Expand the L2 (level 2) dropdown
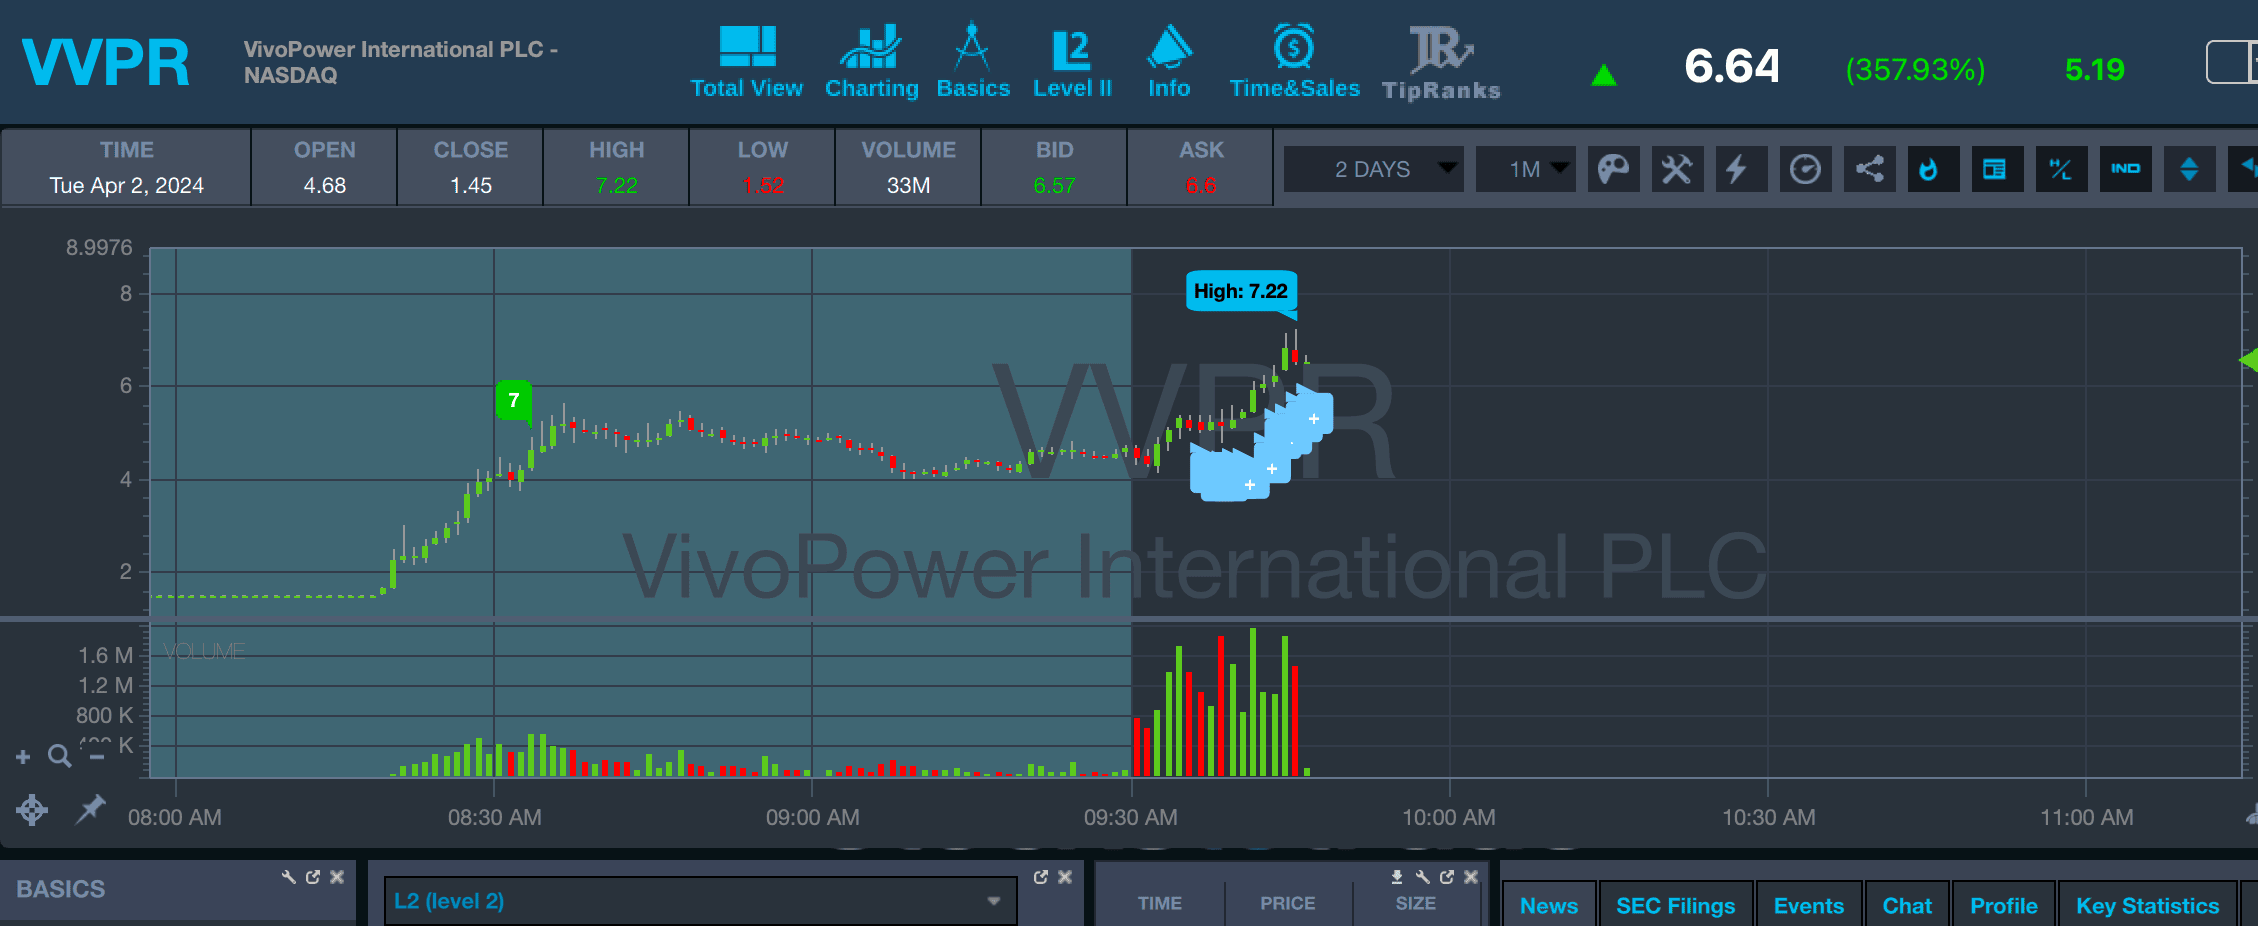 (700, 901)
